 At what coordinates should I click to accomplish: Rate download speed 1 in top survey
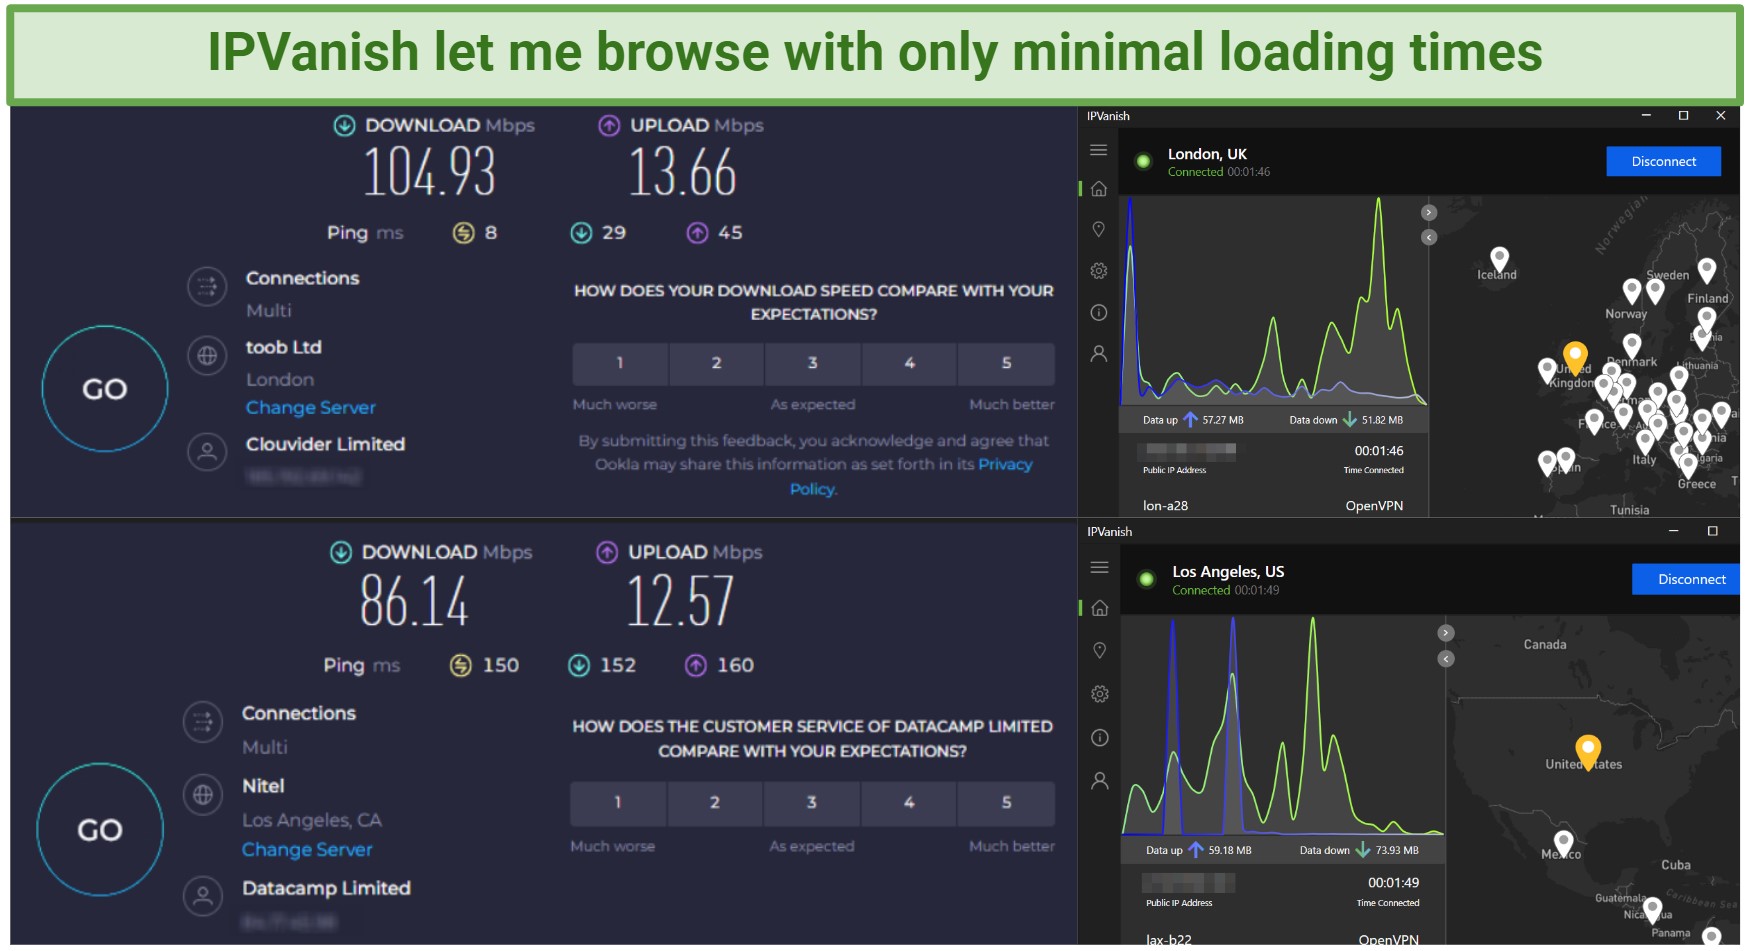(x=620, y=364)
